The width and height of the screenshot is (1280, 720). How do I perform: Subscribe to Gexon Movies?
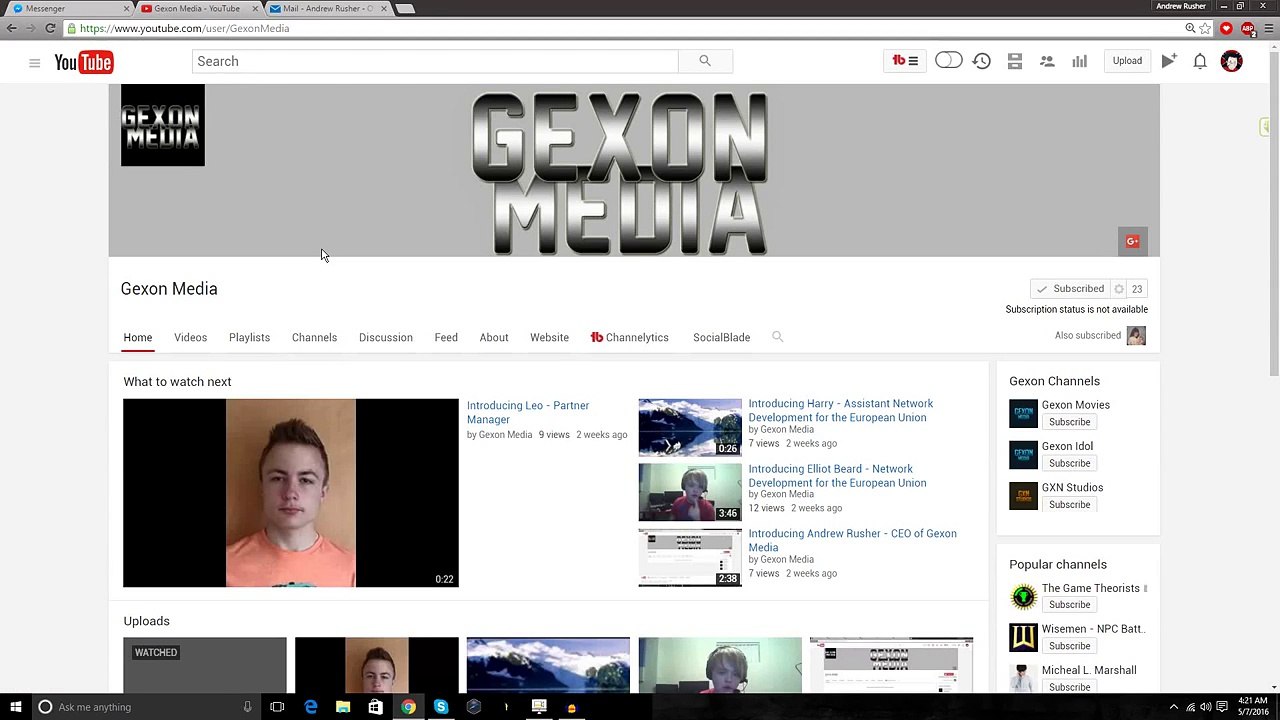coord(1069,422)
